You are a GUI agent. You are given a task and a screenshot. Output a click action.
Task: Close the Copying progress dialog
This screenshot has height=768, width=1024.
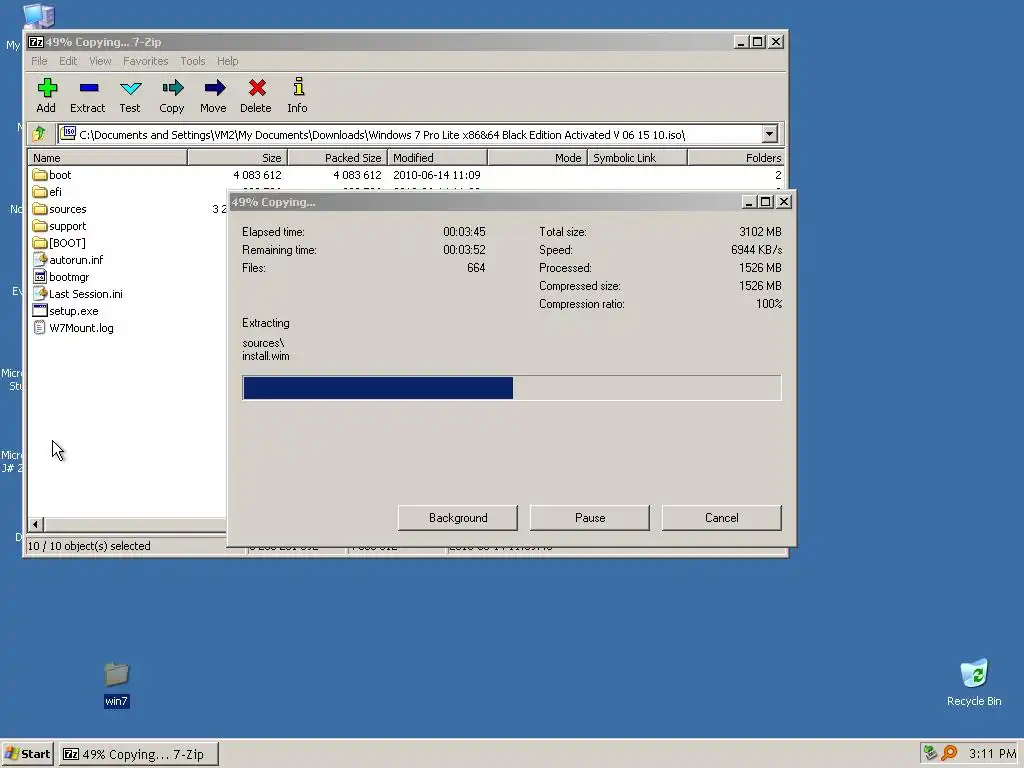click(x=784, y=202)
